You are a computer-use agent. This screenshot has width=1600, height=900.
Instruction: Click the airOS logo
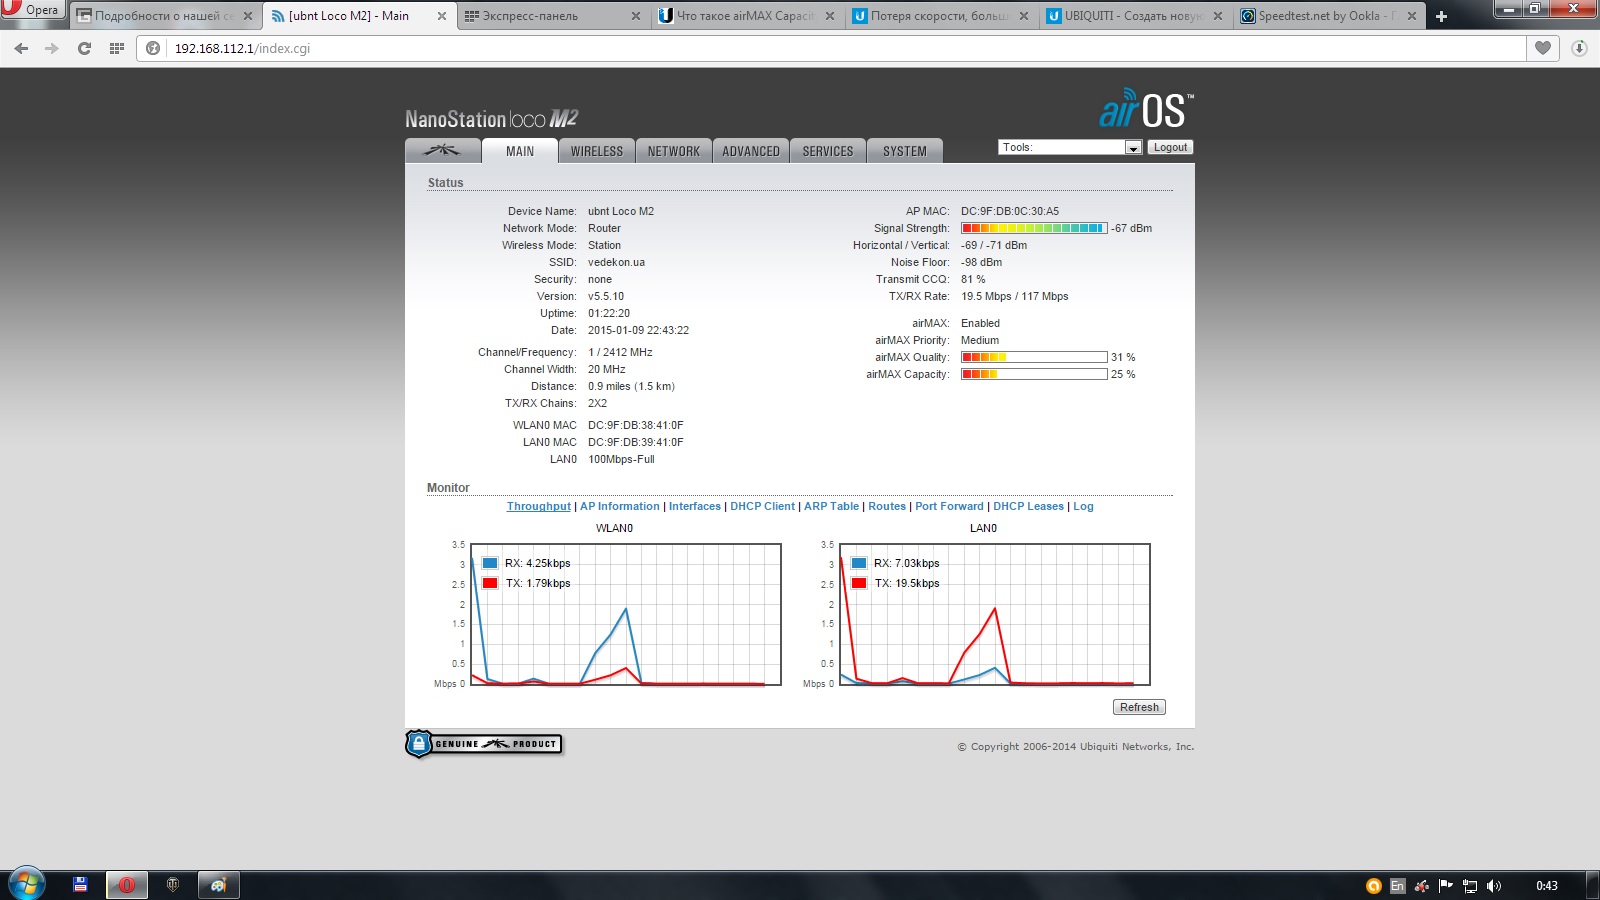1146,109
